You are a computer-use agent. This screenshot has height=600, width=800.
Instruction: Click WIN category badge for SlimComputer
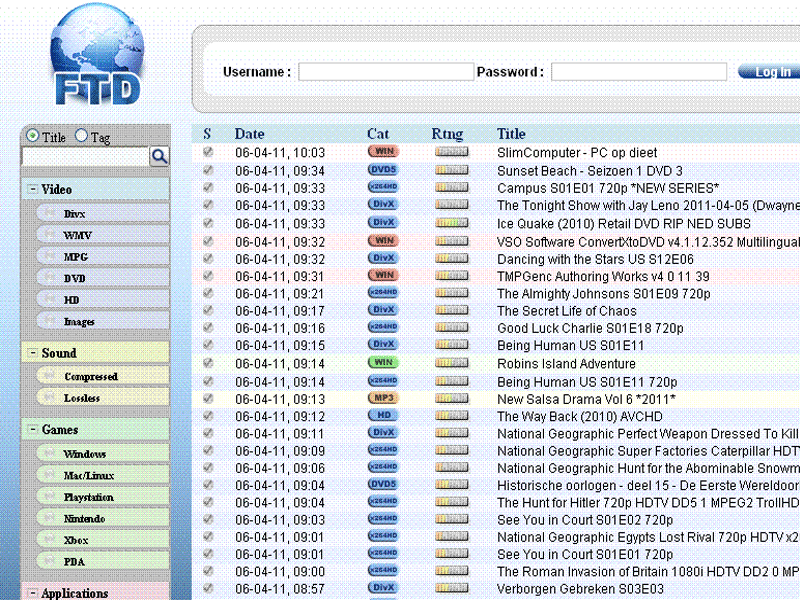point(383,152)
